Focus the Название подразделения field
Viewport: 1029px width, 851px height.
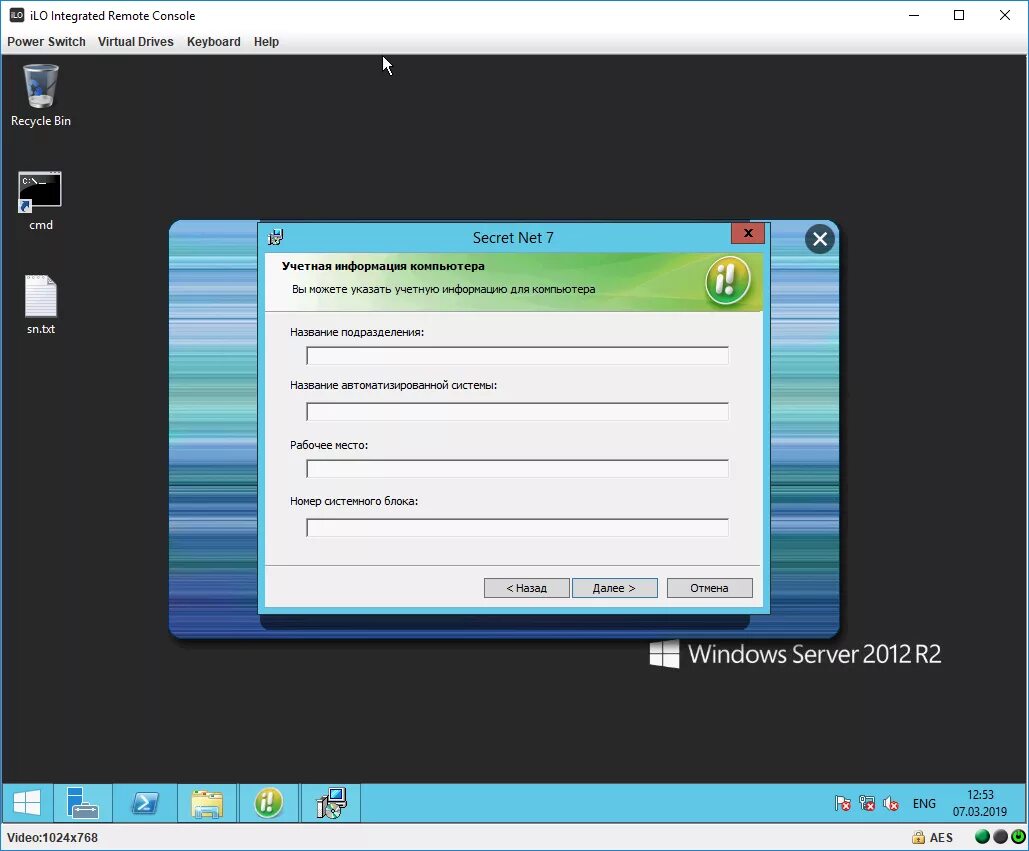(517, 356)
